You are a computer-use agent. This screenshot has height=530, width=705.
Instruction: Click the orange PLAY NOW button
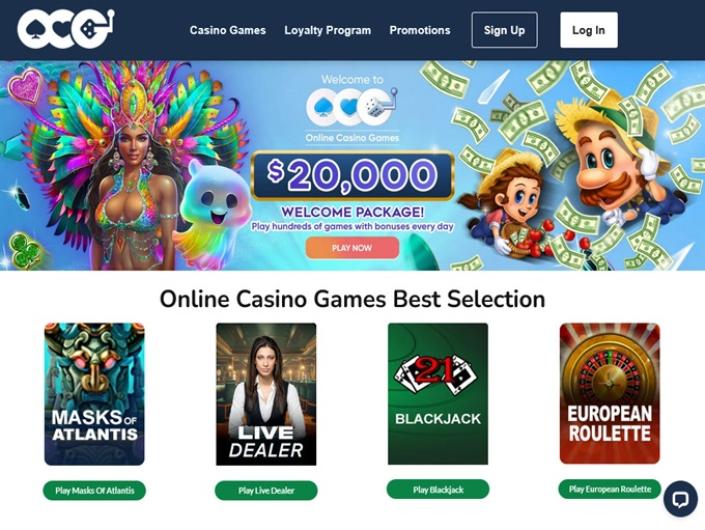tap(352, 248)
